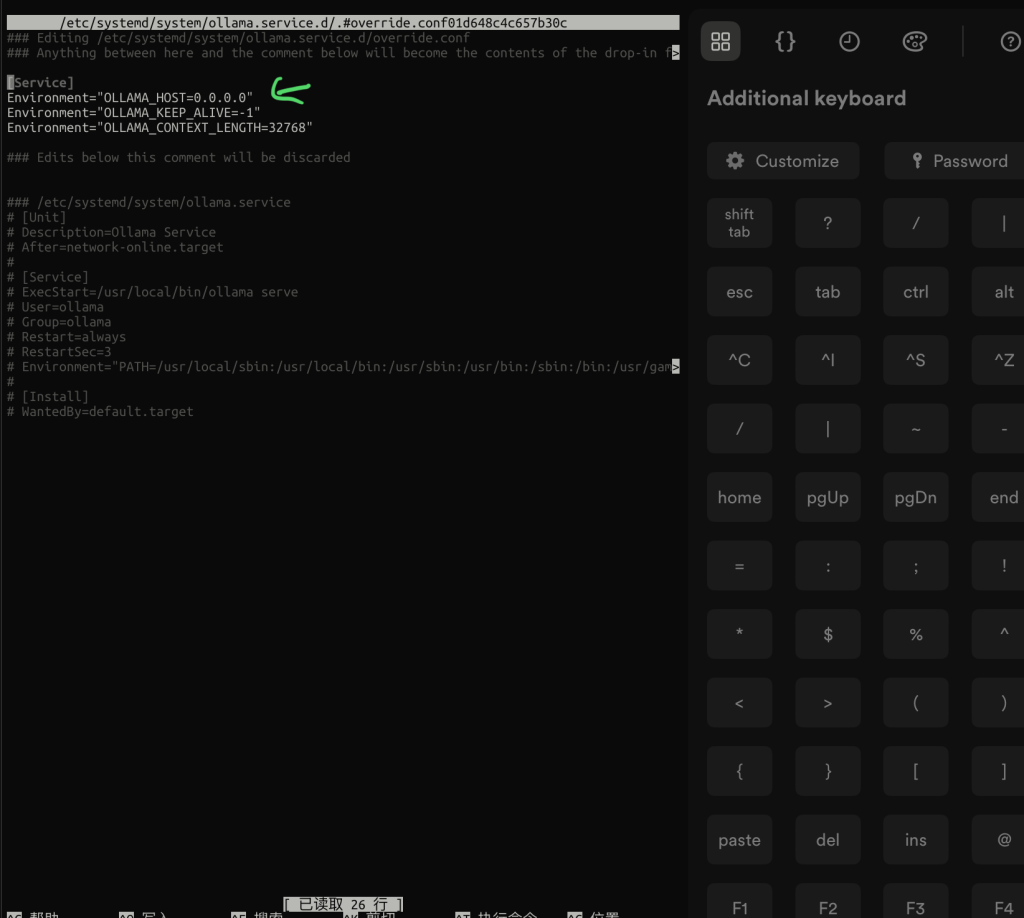Image resolution: width=1024 pixels, height=918 pixels.
Task: Place cursor on the OLLAMA_CONTEXT_LENGTH=32768 line
Action: (x=160, y=128)
